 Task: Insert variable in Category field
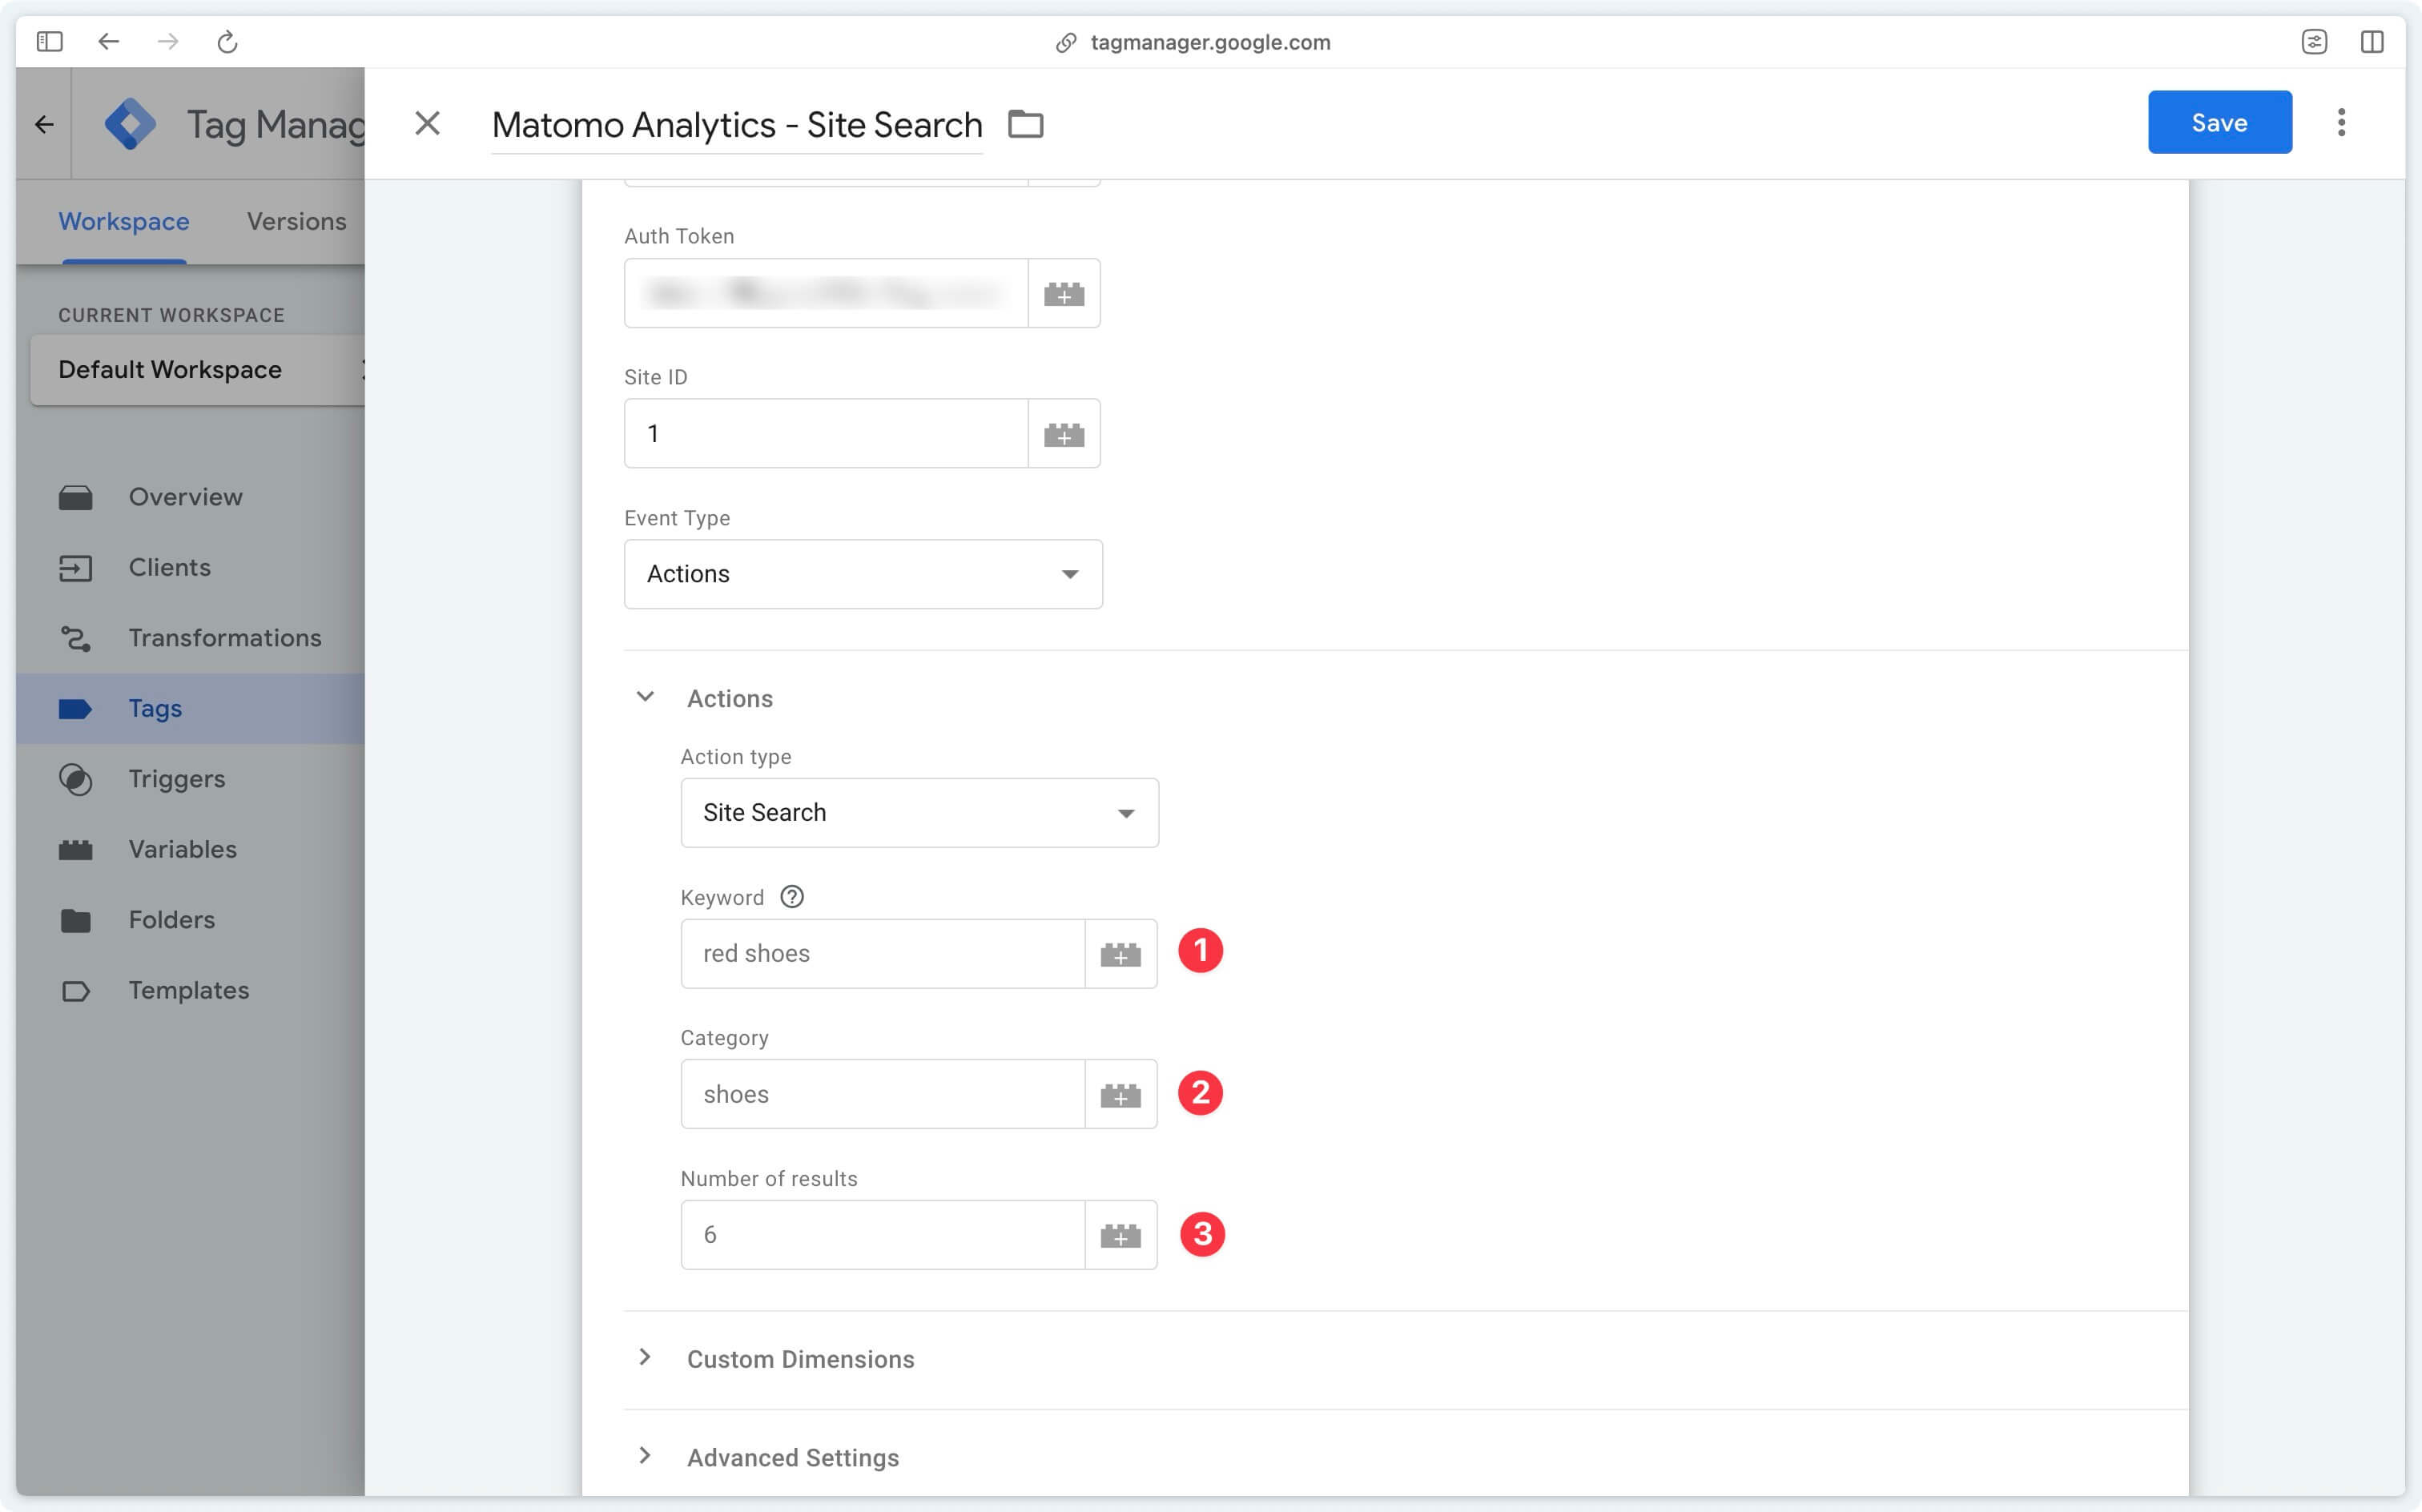tap(1121, 1095)
